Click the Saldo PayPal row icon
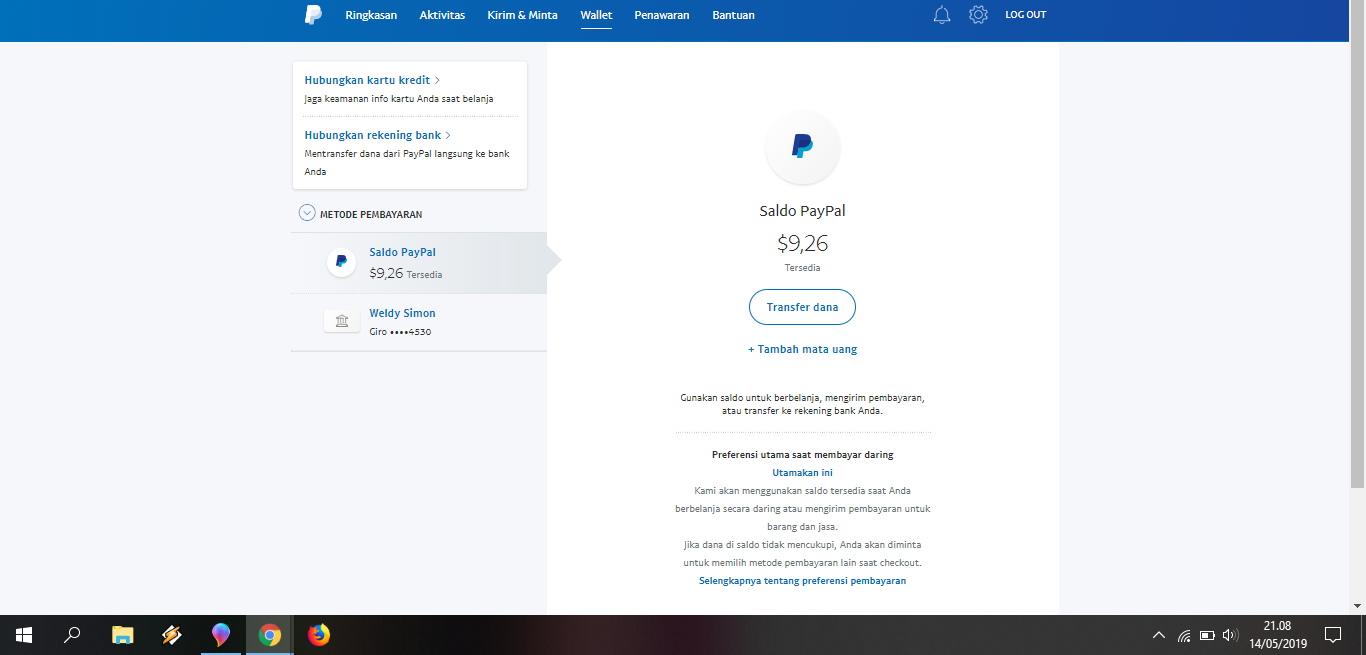 pyautogui.click(x=341, y=262)
